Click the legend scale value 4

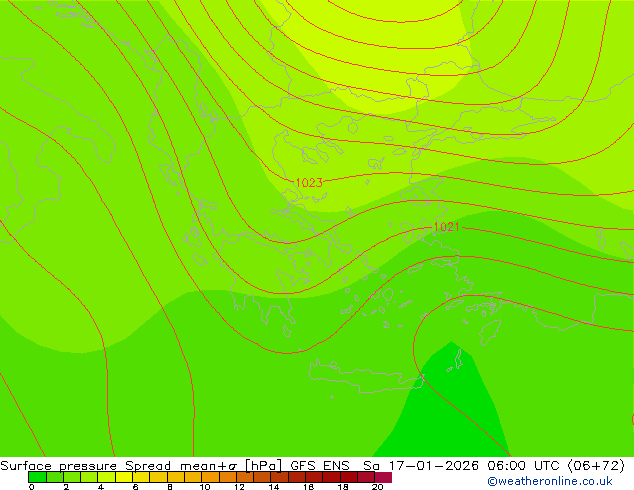pyautogui.click(x=101, y=487)
